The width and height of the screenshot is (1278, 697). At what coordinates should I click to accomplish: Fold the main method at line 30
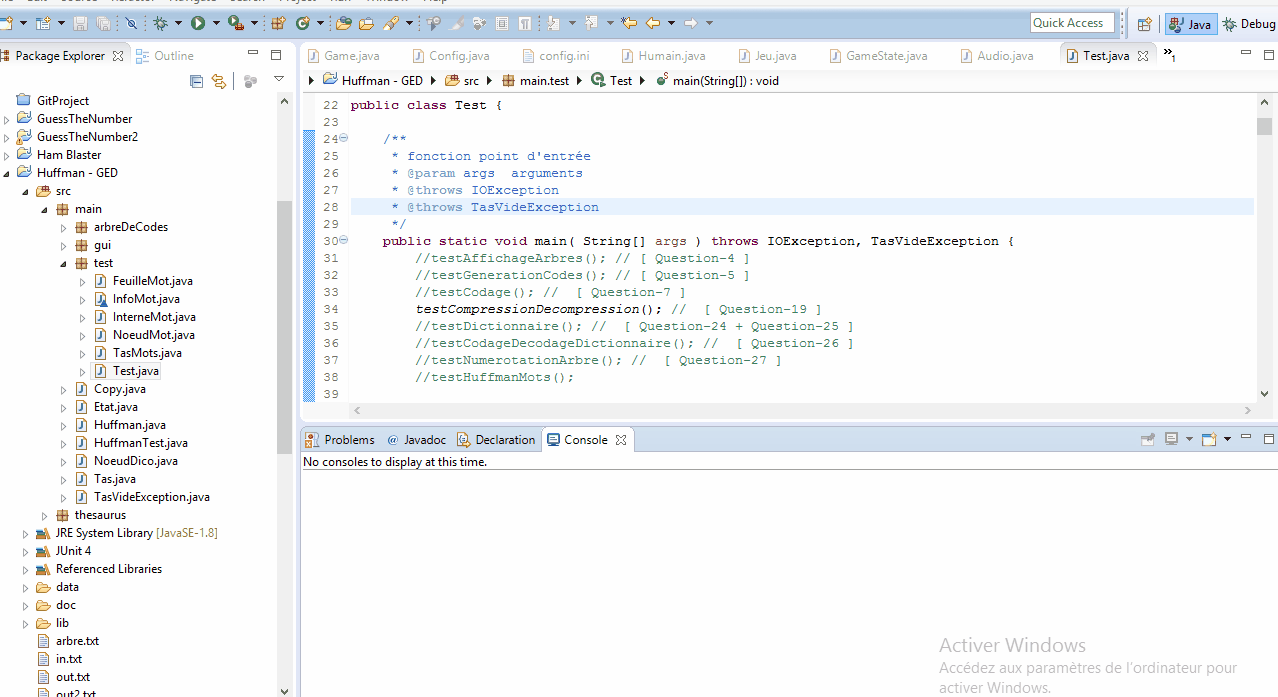[x=343, y=240]
